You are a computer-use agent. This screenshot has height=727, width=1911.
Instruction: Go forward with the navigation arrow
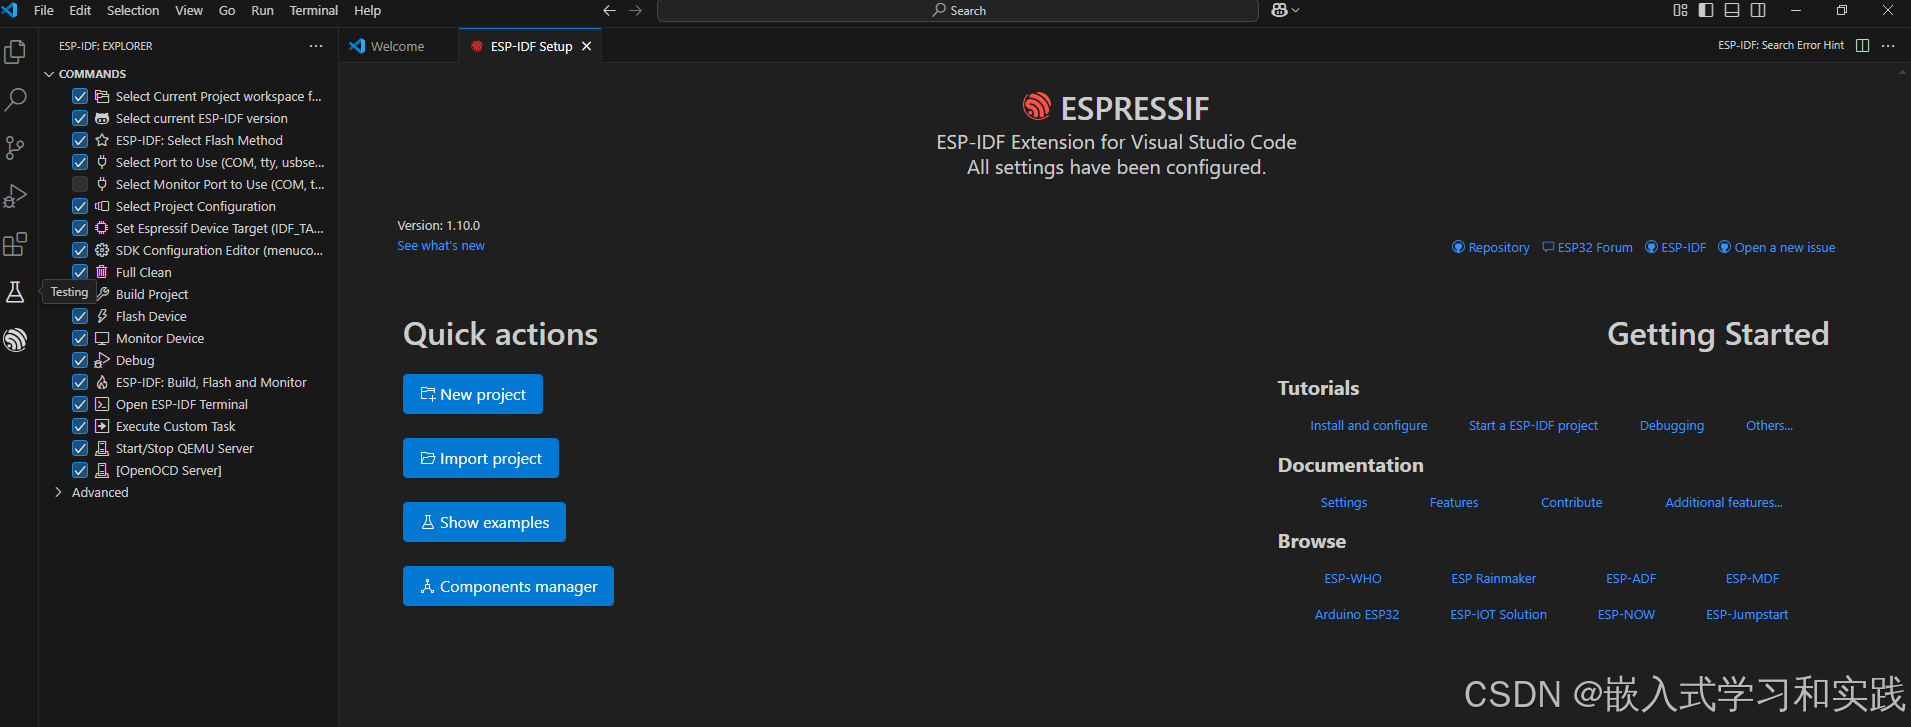pyautogui.click(x=636, y=10)
